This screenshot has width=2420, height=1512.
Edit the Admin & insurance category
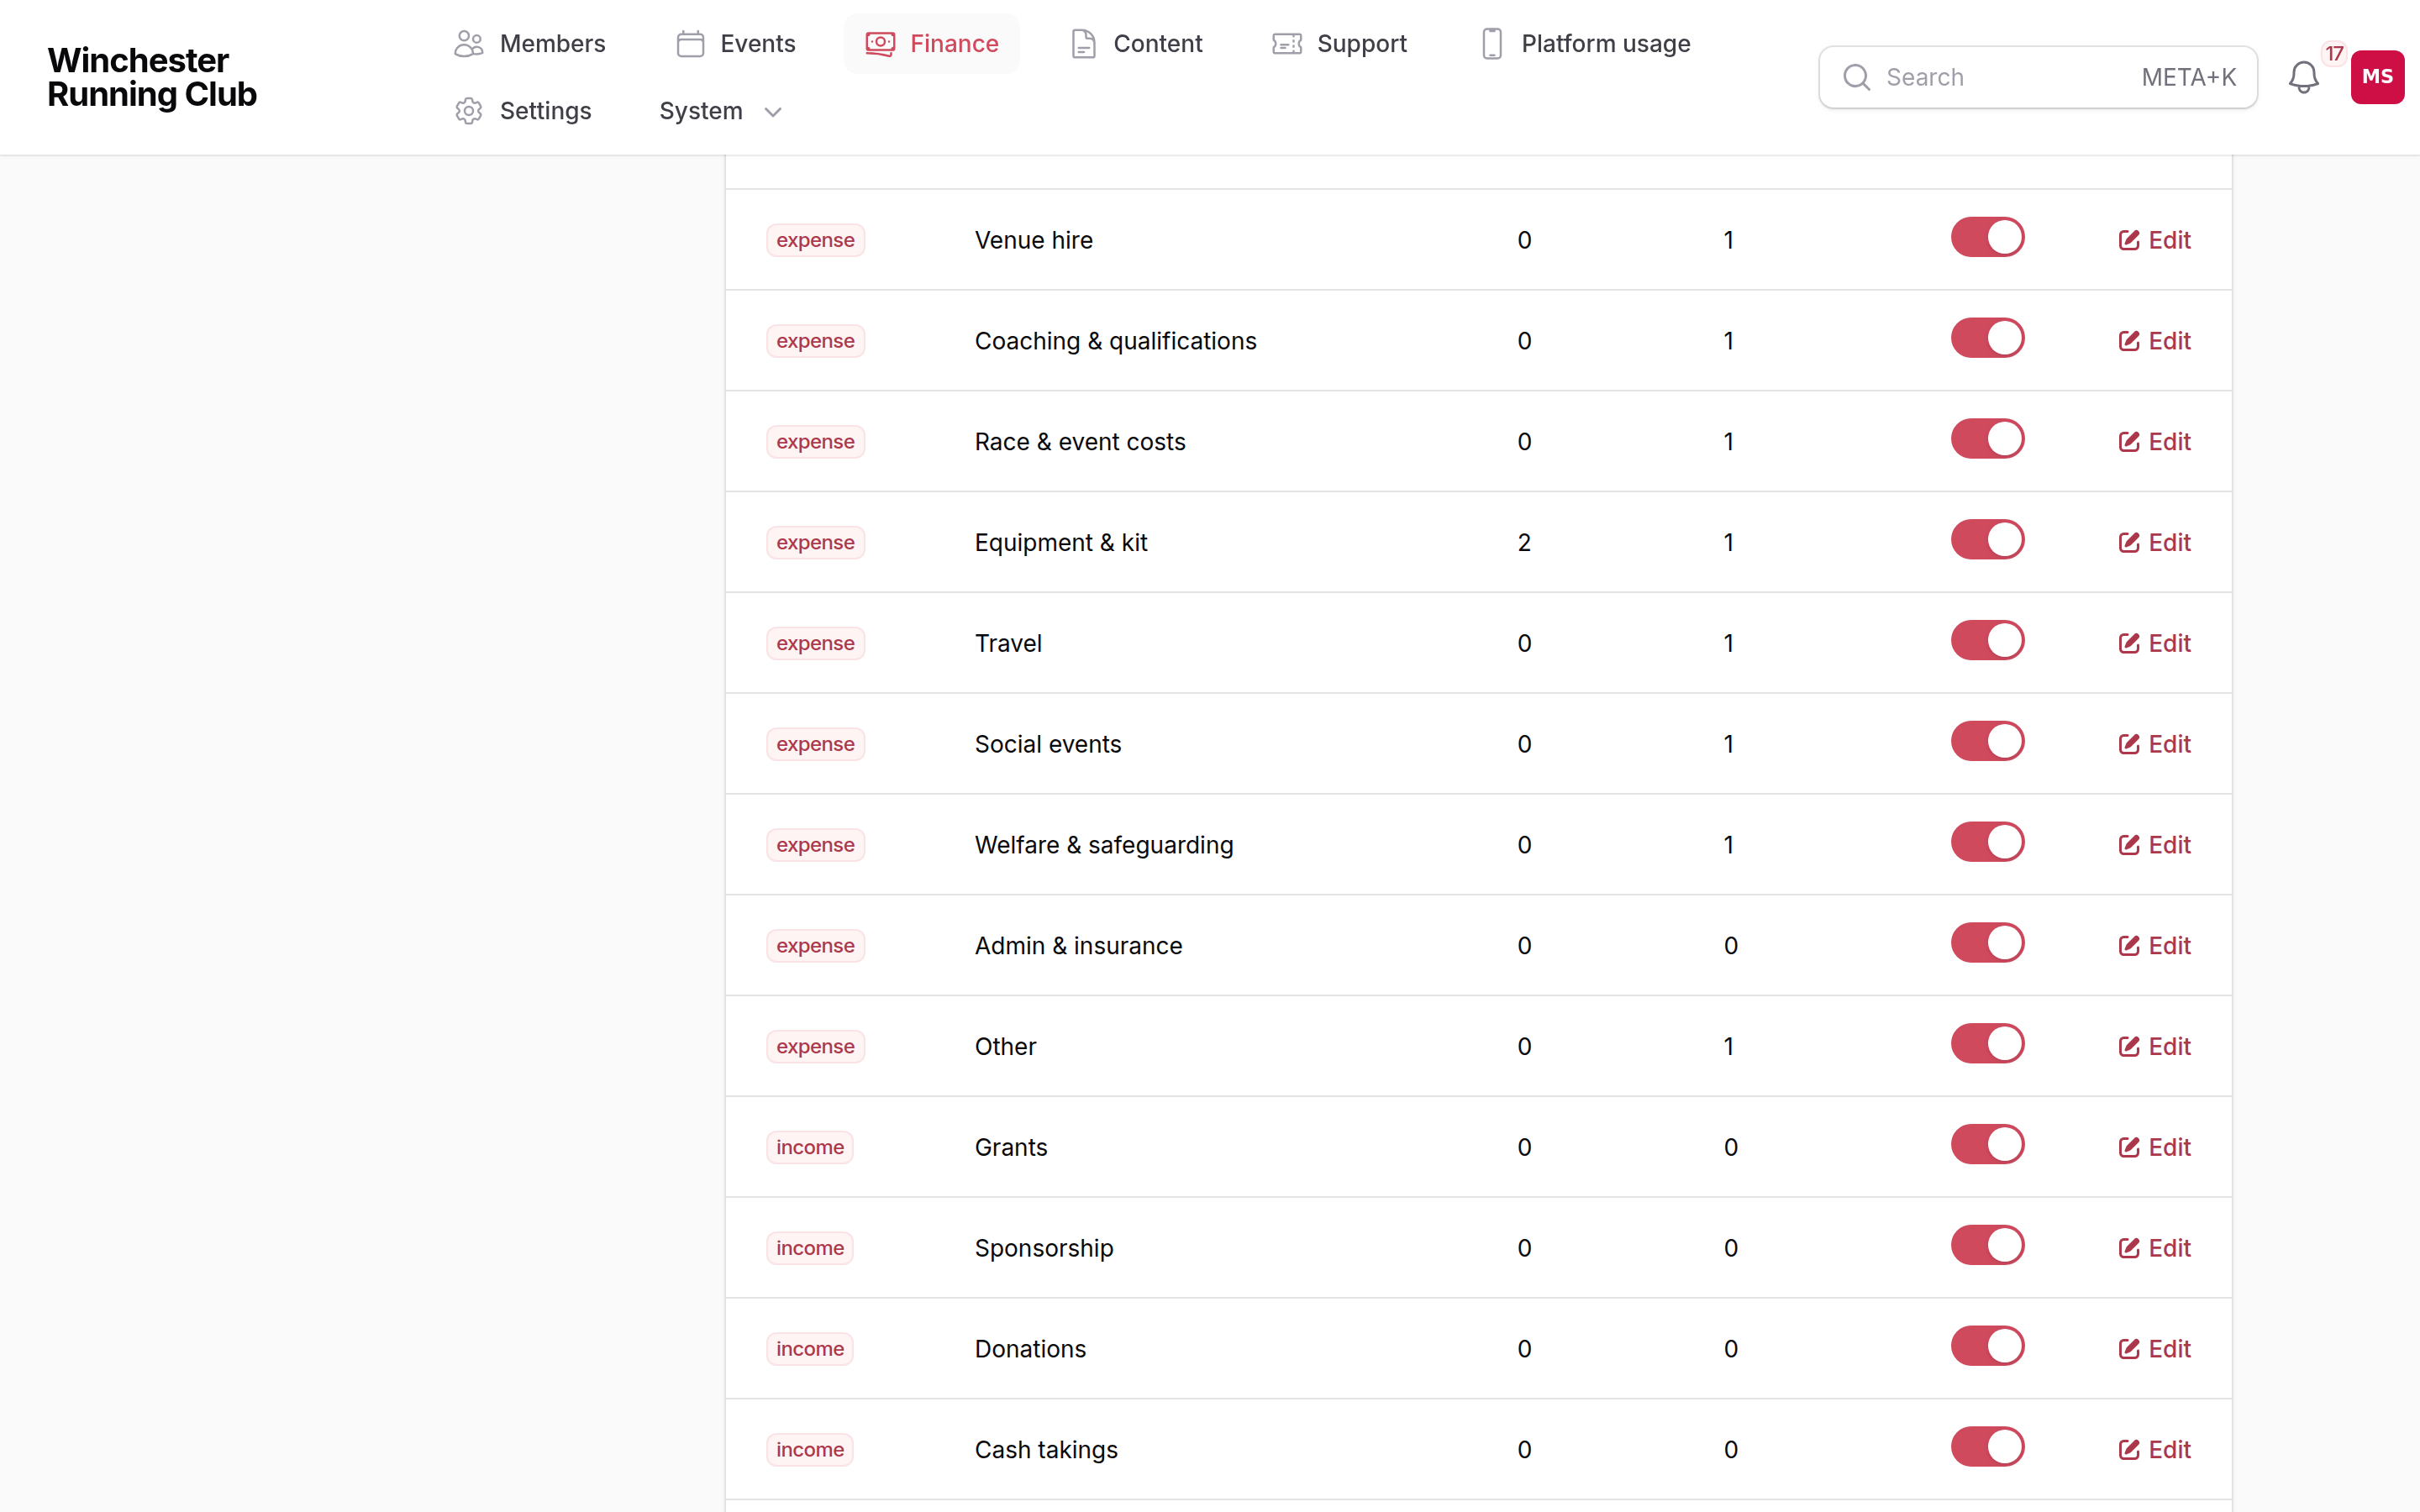2154,946
